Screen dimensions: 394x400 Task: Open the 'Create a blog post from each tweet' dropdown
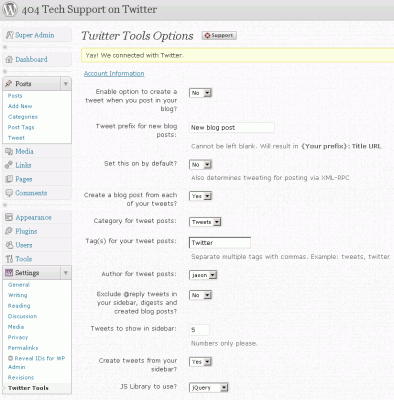[200, 196]
